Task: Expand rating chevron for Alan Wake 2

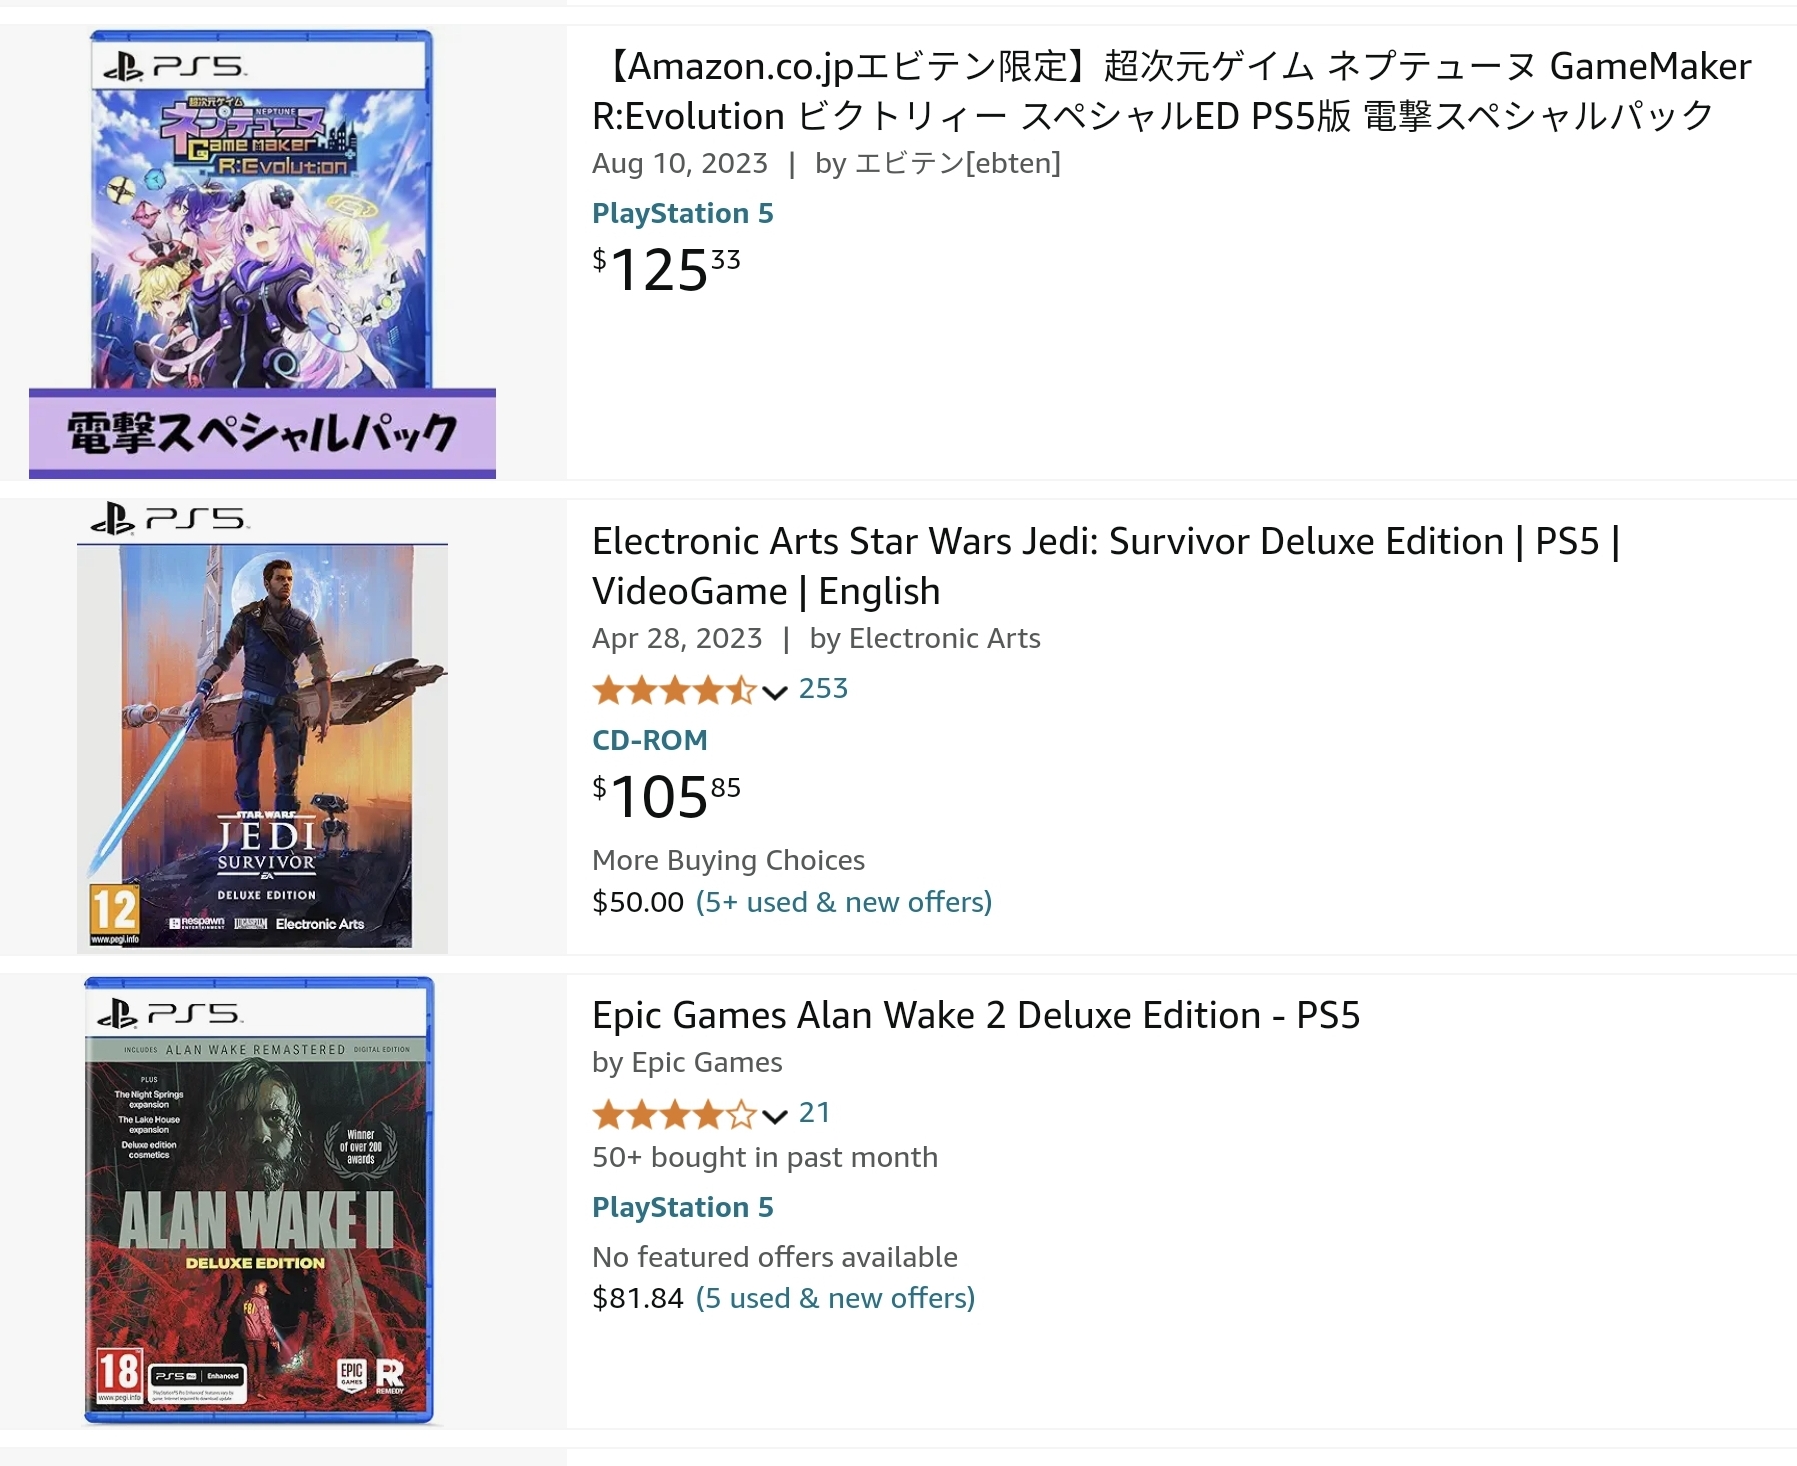Action: click(775, 1116)
